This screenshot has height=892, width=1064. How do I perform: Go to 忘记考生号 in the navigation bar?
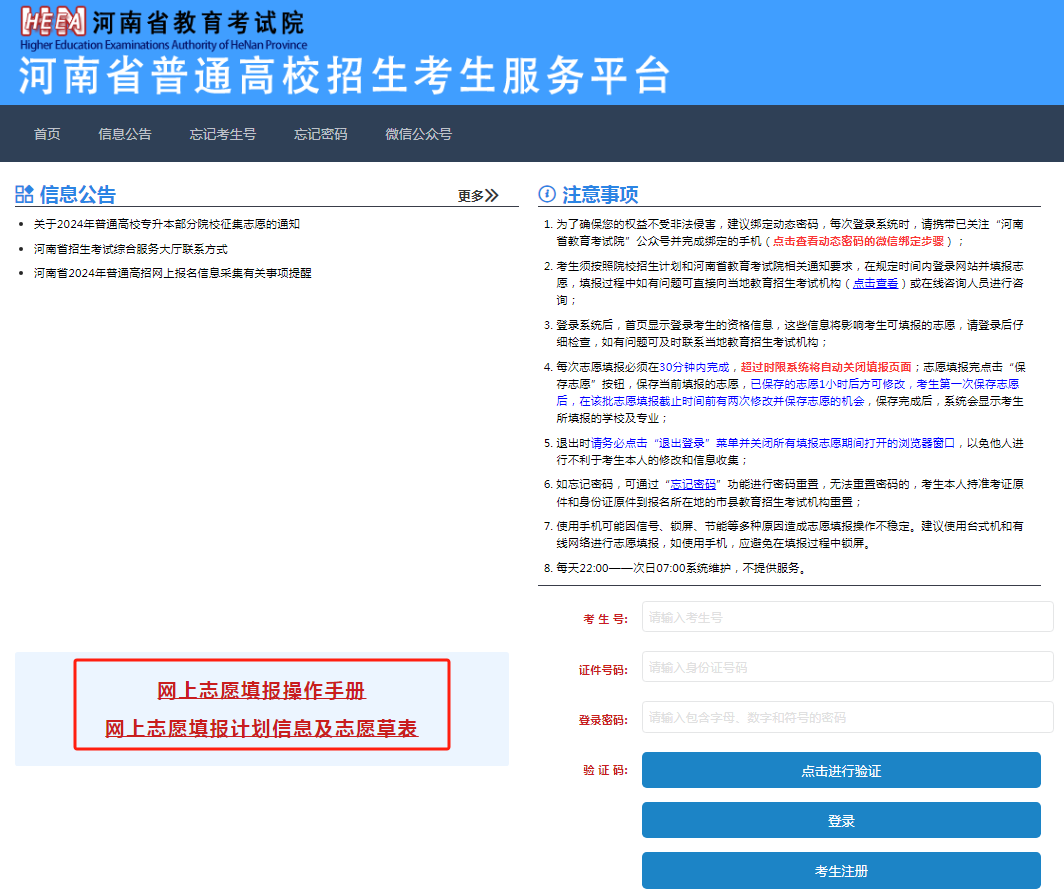point(223,134)
